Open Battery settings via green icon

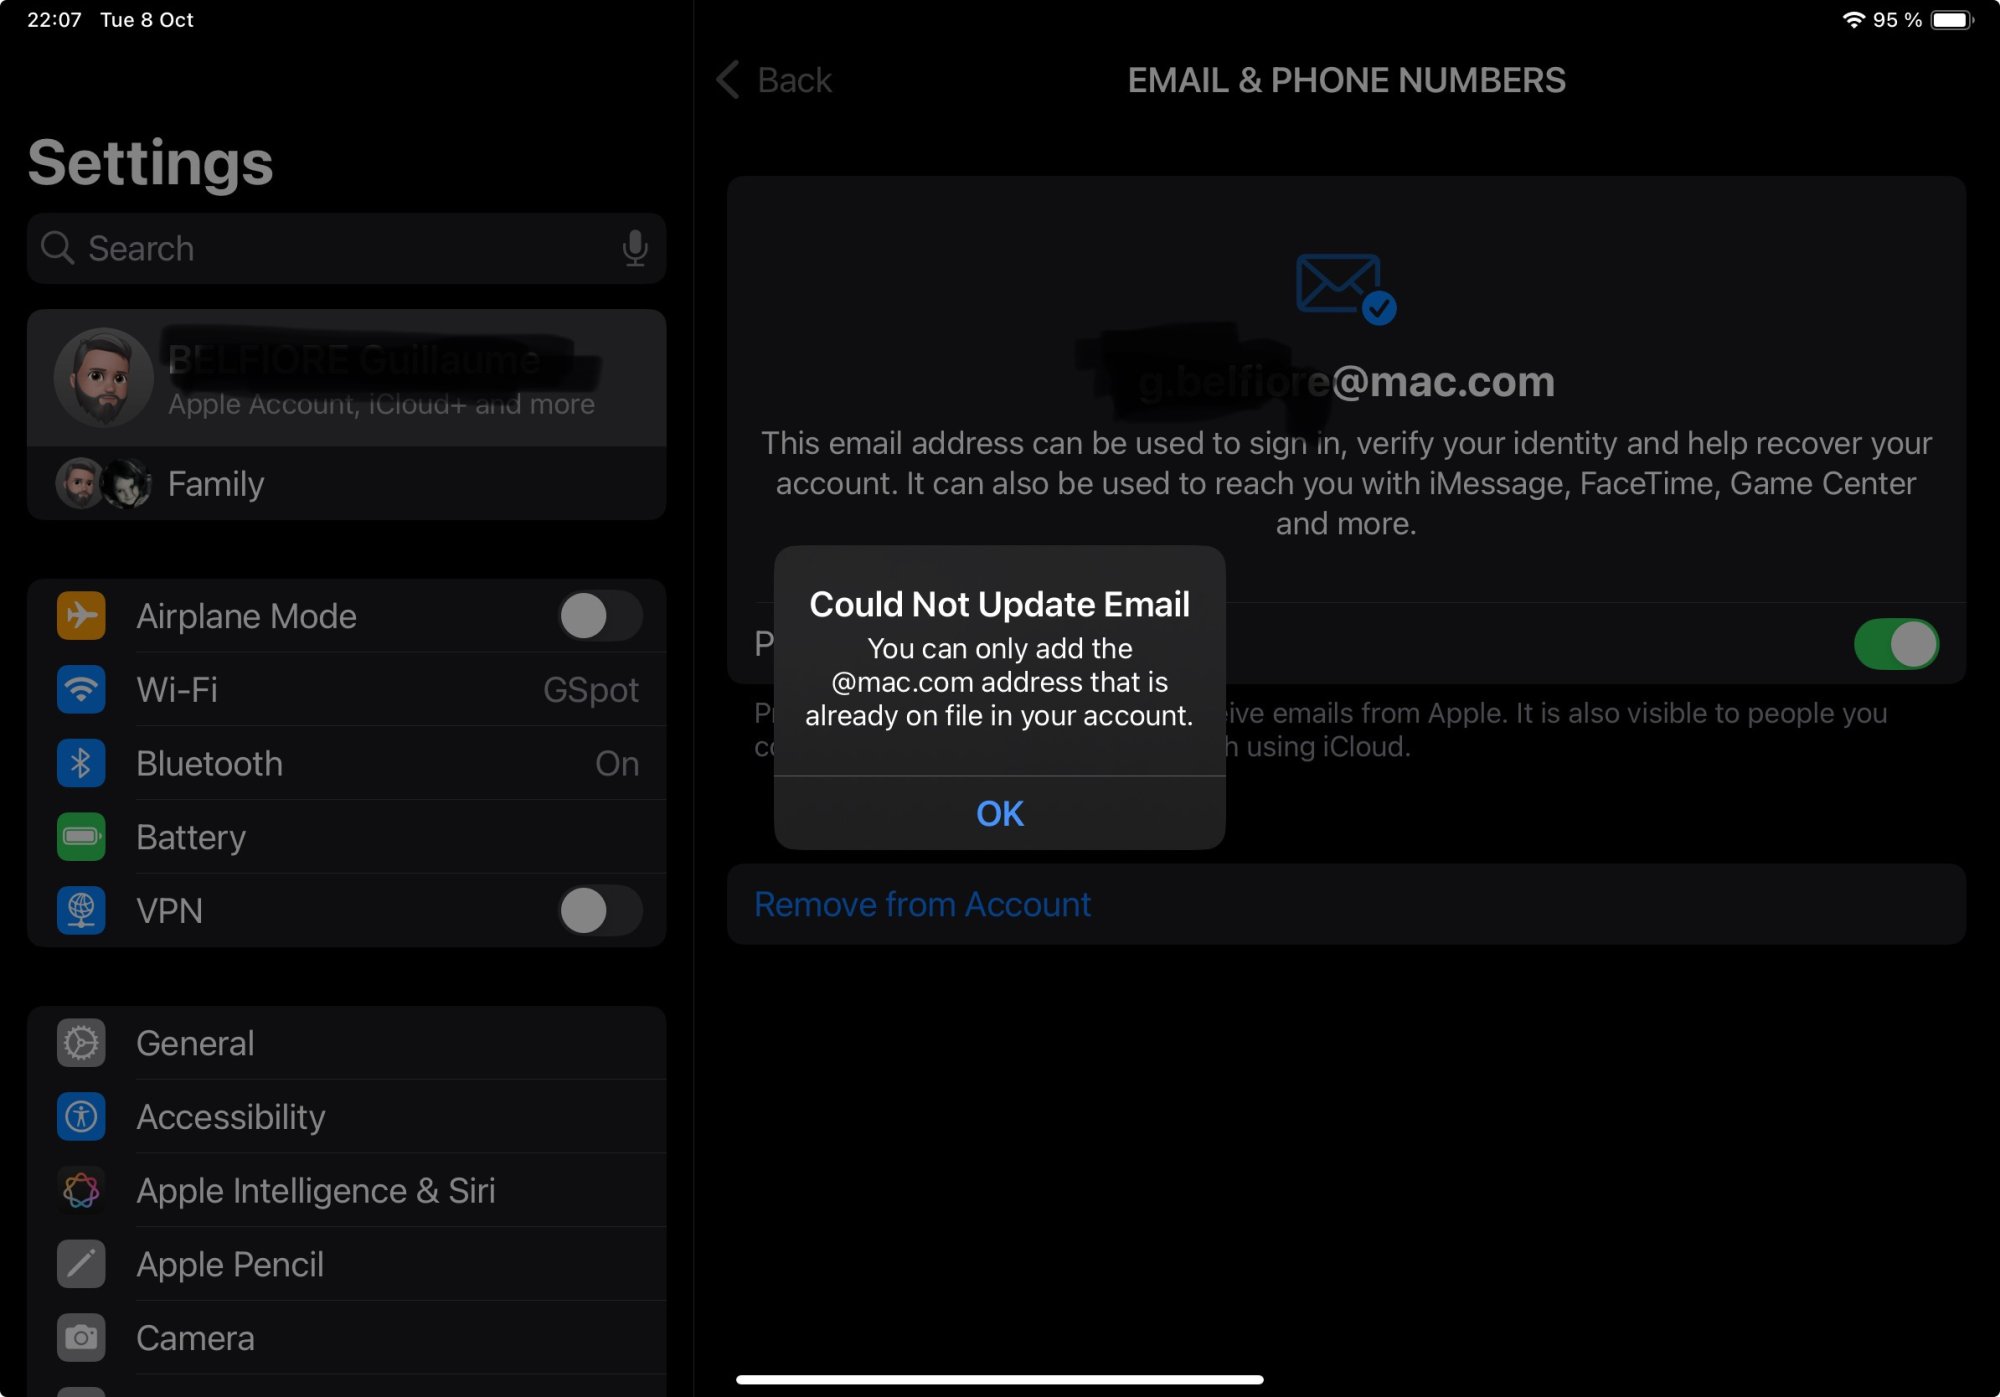(81, 837)
